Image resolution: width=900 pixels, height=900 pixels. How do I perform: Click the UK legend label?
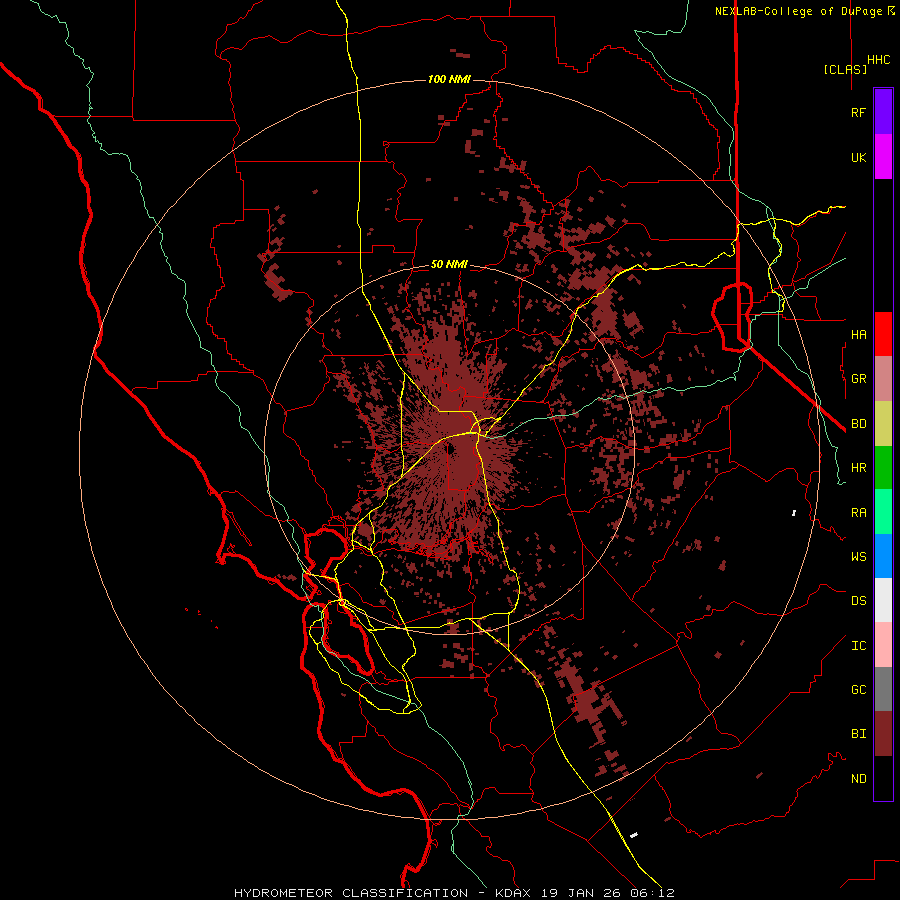858,157
